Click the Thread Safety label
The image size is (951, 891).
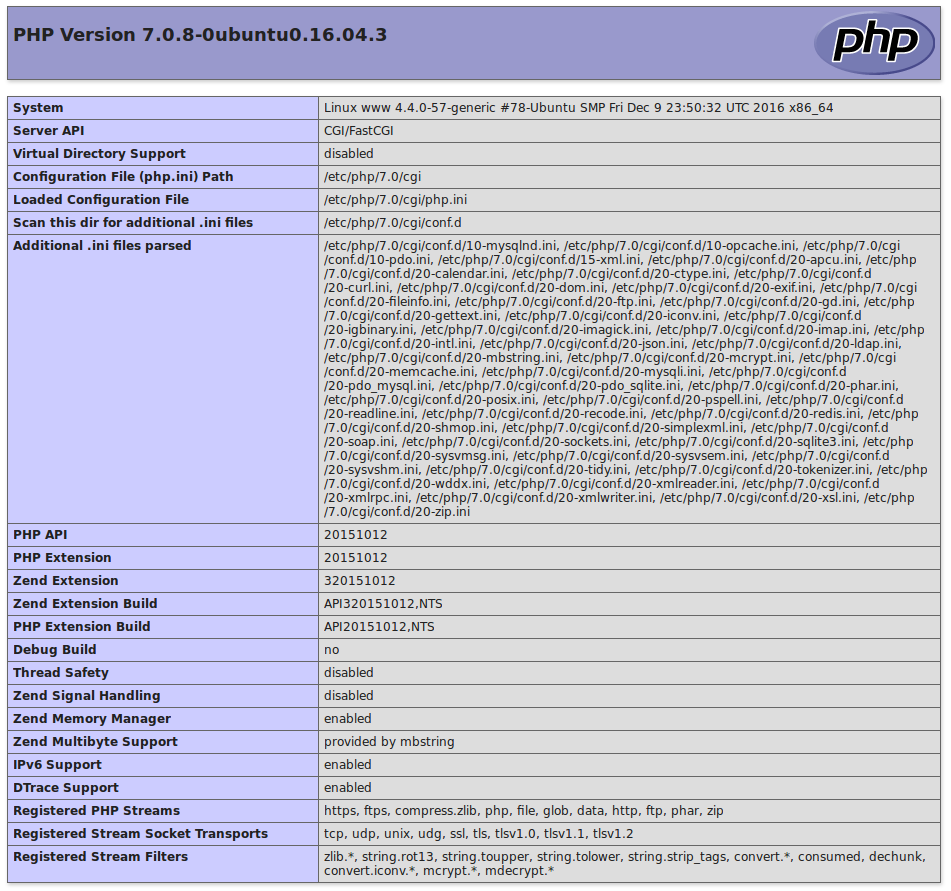pos(61,673)
